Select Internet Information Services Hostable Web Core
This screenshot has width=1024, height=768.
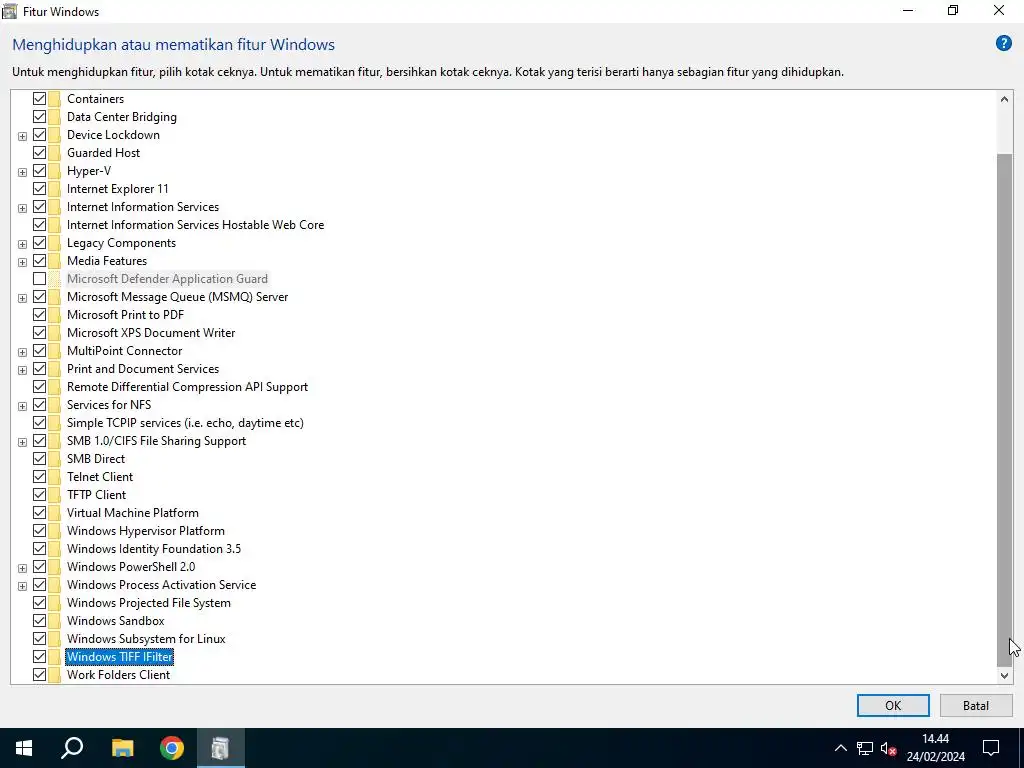[x=195, y=225]
